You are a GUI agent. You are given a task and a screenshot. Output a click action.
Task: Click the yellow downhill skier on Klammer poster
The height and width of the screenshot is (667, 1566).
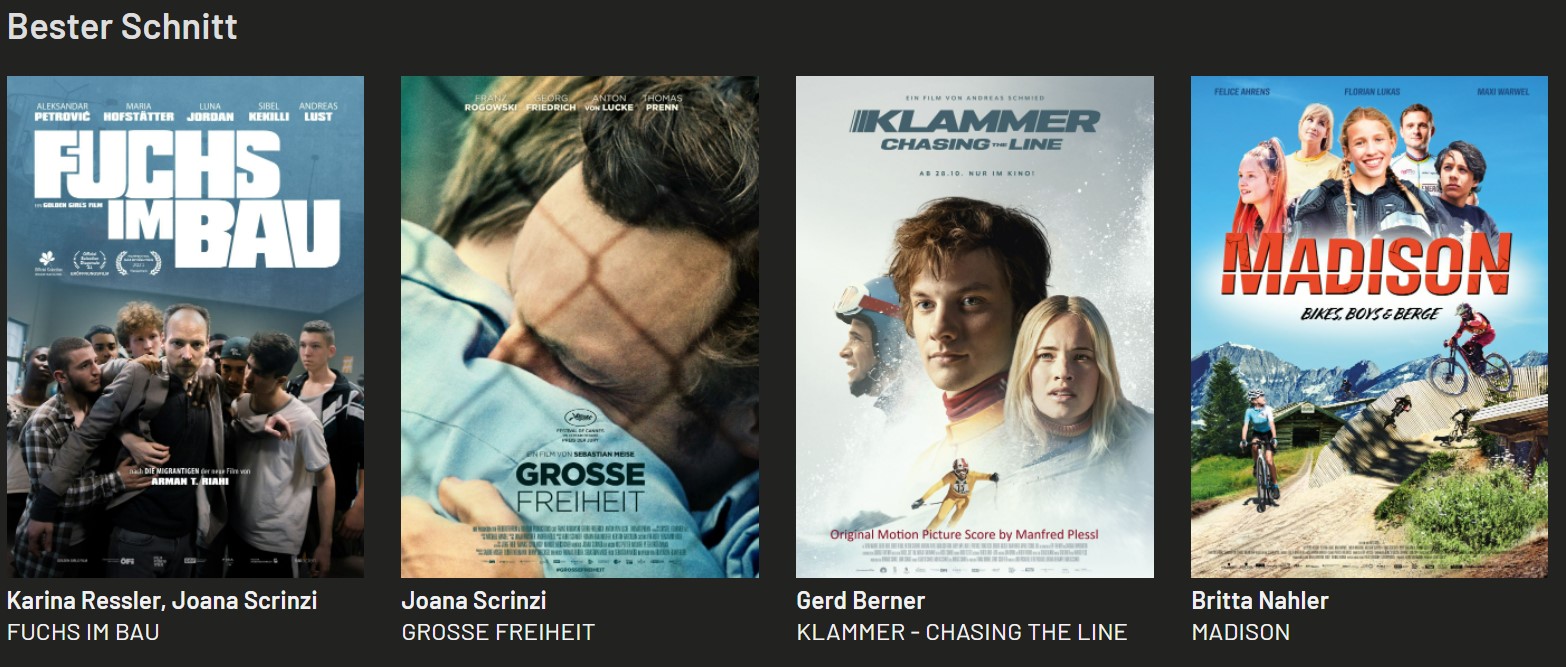click(956, 492)
